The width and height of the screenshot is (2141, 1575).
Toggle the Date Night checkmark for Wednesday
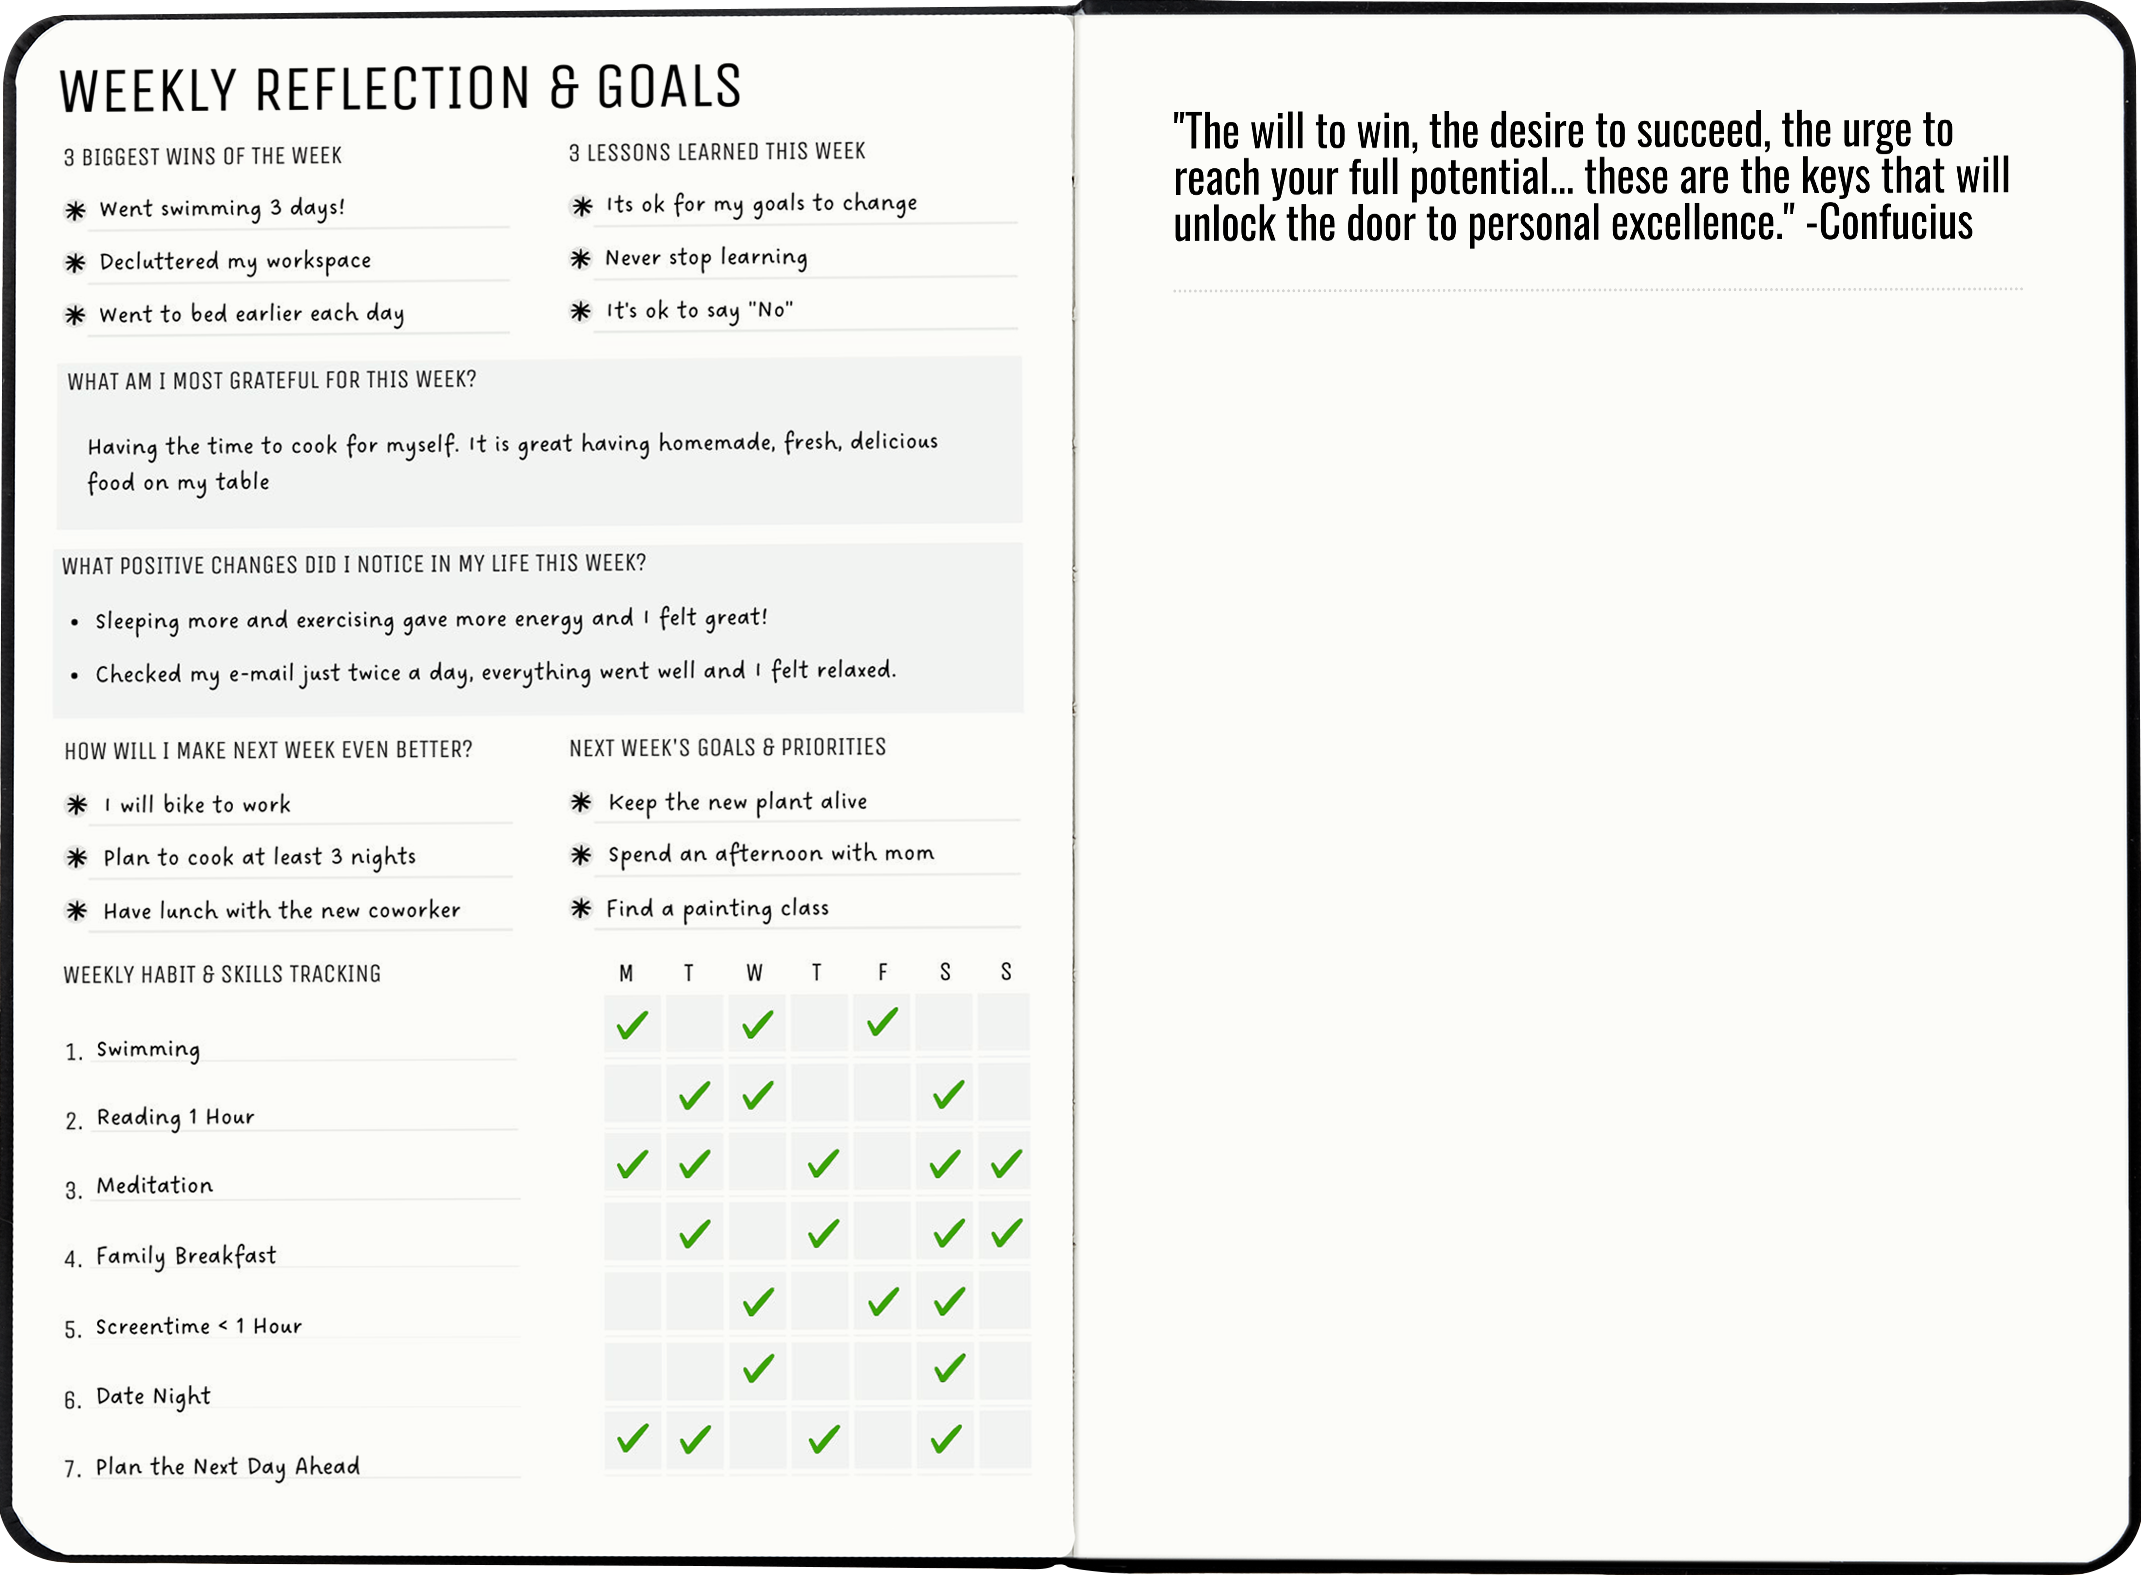click(758, 1368)
